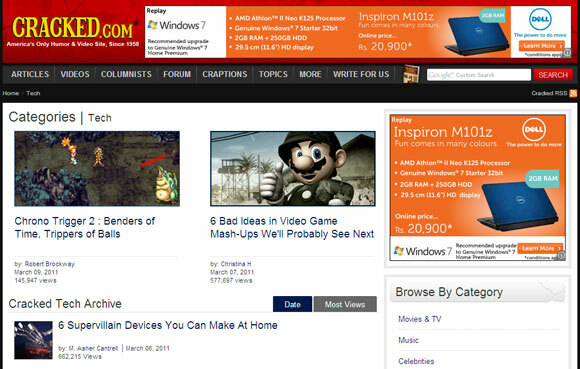This screenshot has width=580, height=369.
Task: Click the 'Browse By Category' heading
Action: (449, 292)
